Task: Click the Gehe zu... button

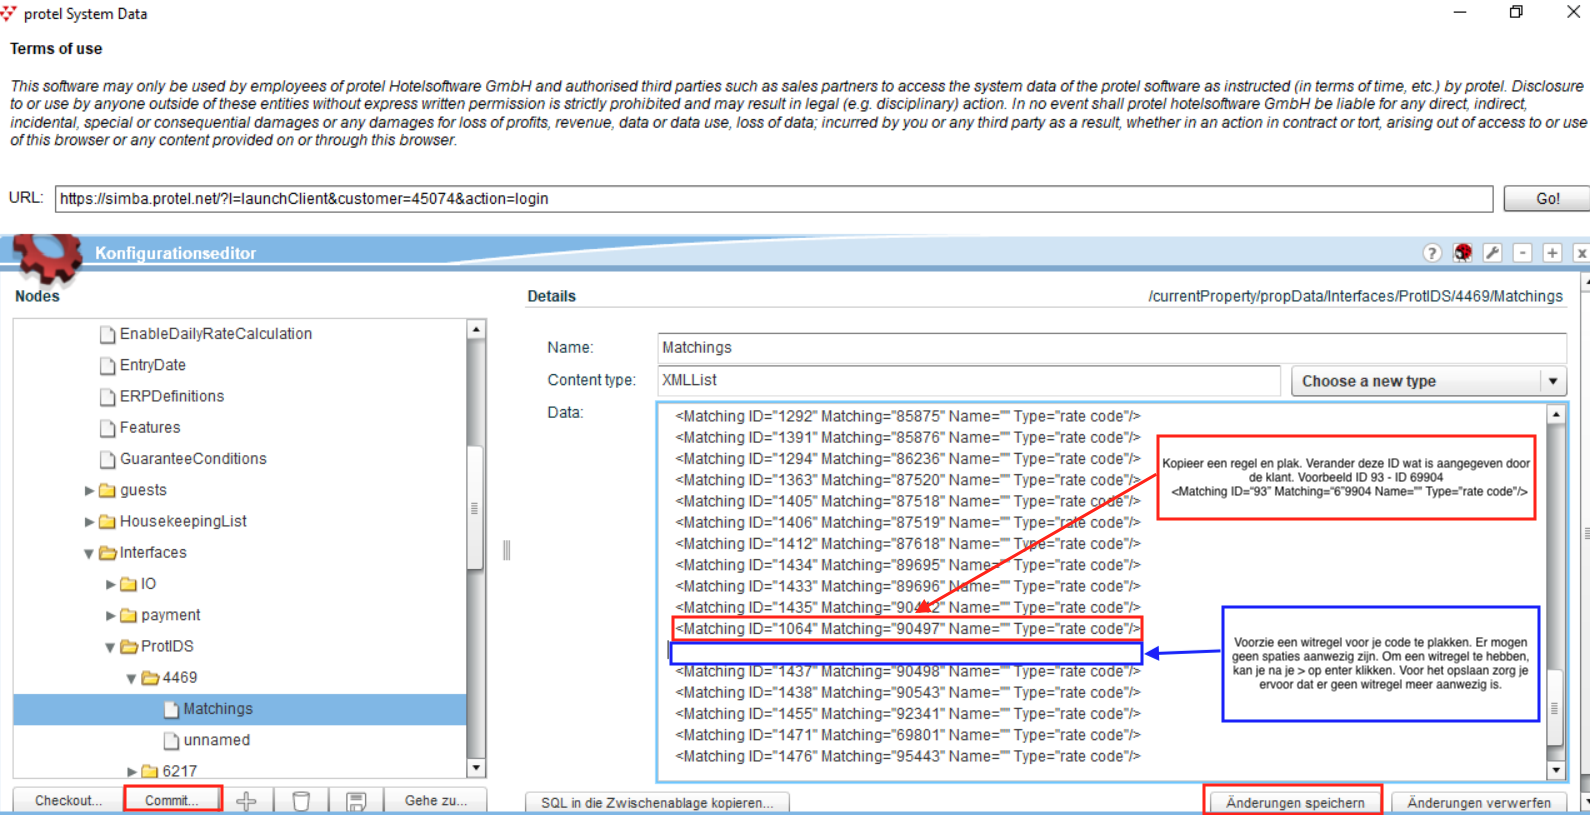Action: pos(436,801)
